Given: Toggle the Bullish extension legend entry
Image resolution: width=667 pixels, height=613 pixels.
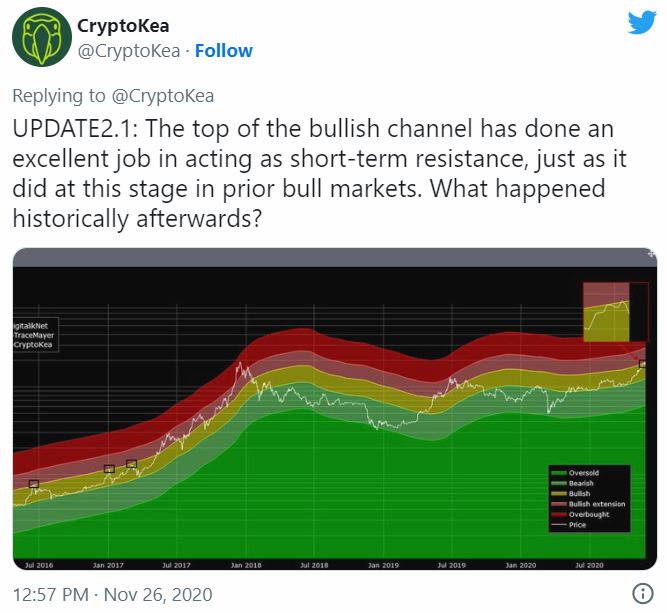Looking at the screenshot, I should coord(596,504).
